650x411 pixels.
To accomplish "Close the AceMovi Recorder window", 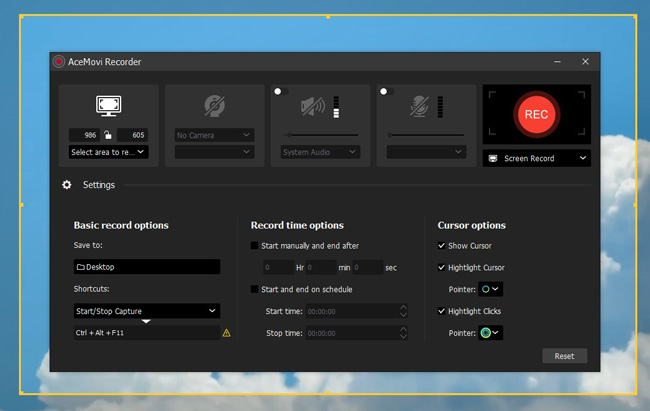I will (x=585, y=62).
